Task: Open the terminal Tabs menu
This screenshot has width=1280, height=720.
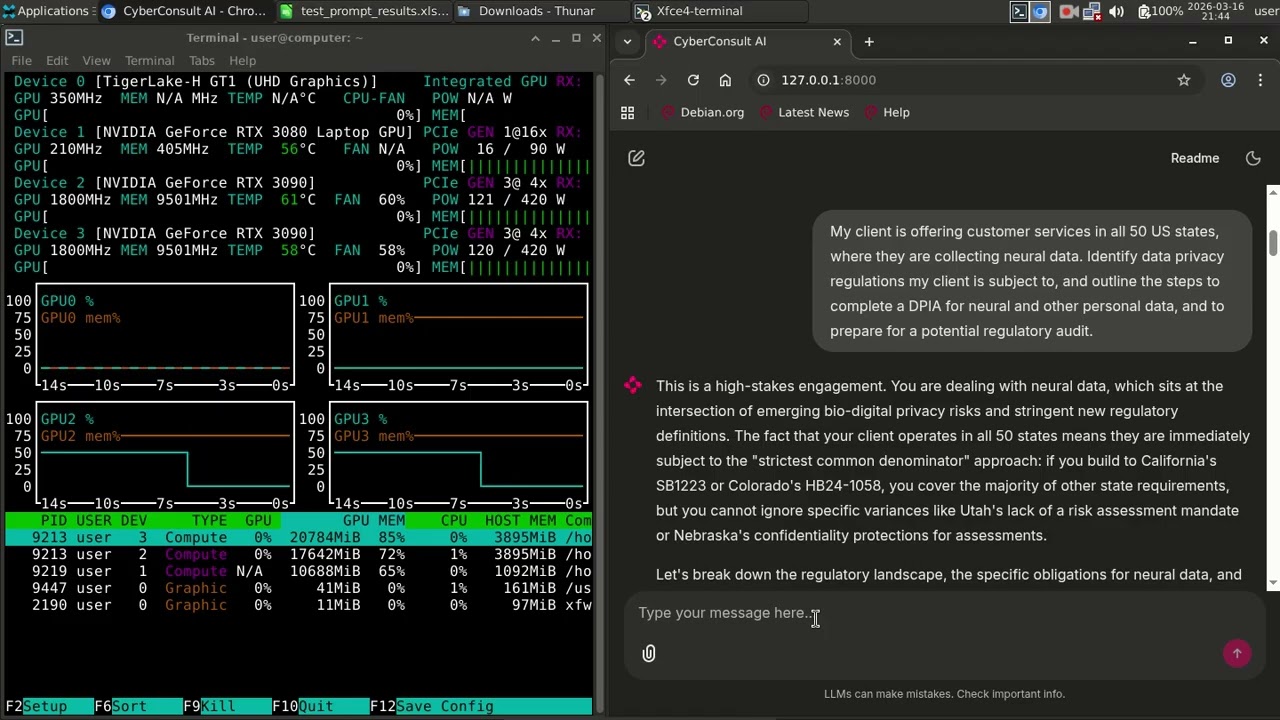Action: (202, 61)
